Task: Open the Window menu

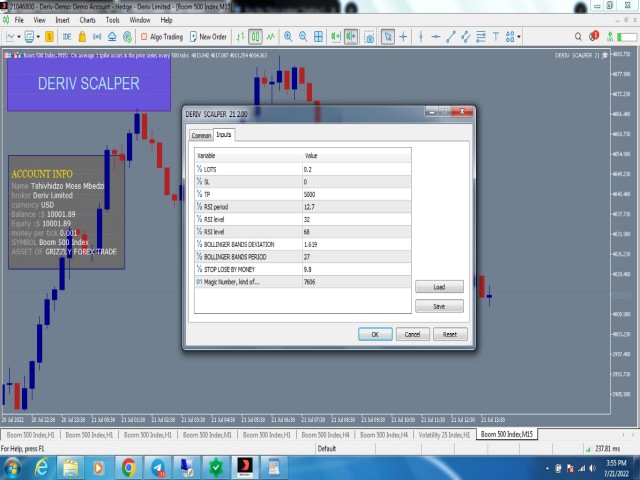Action: (140, 20)
